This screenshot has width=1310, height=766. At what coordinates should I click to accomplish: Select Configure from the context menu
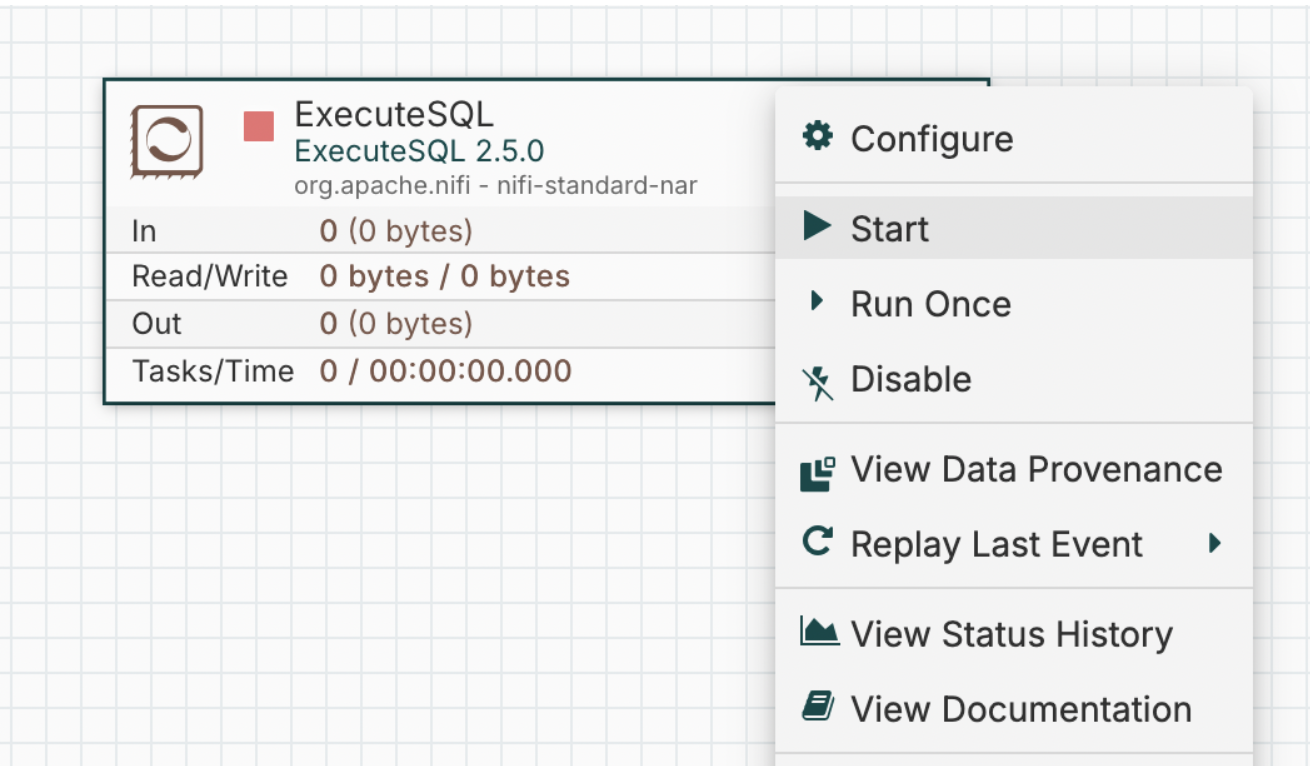[930, 138]
